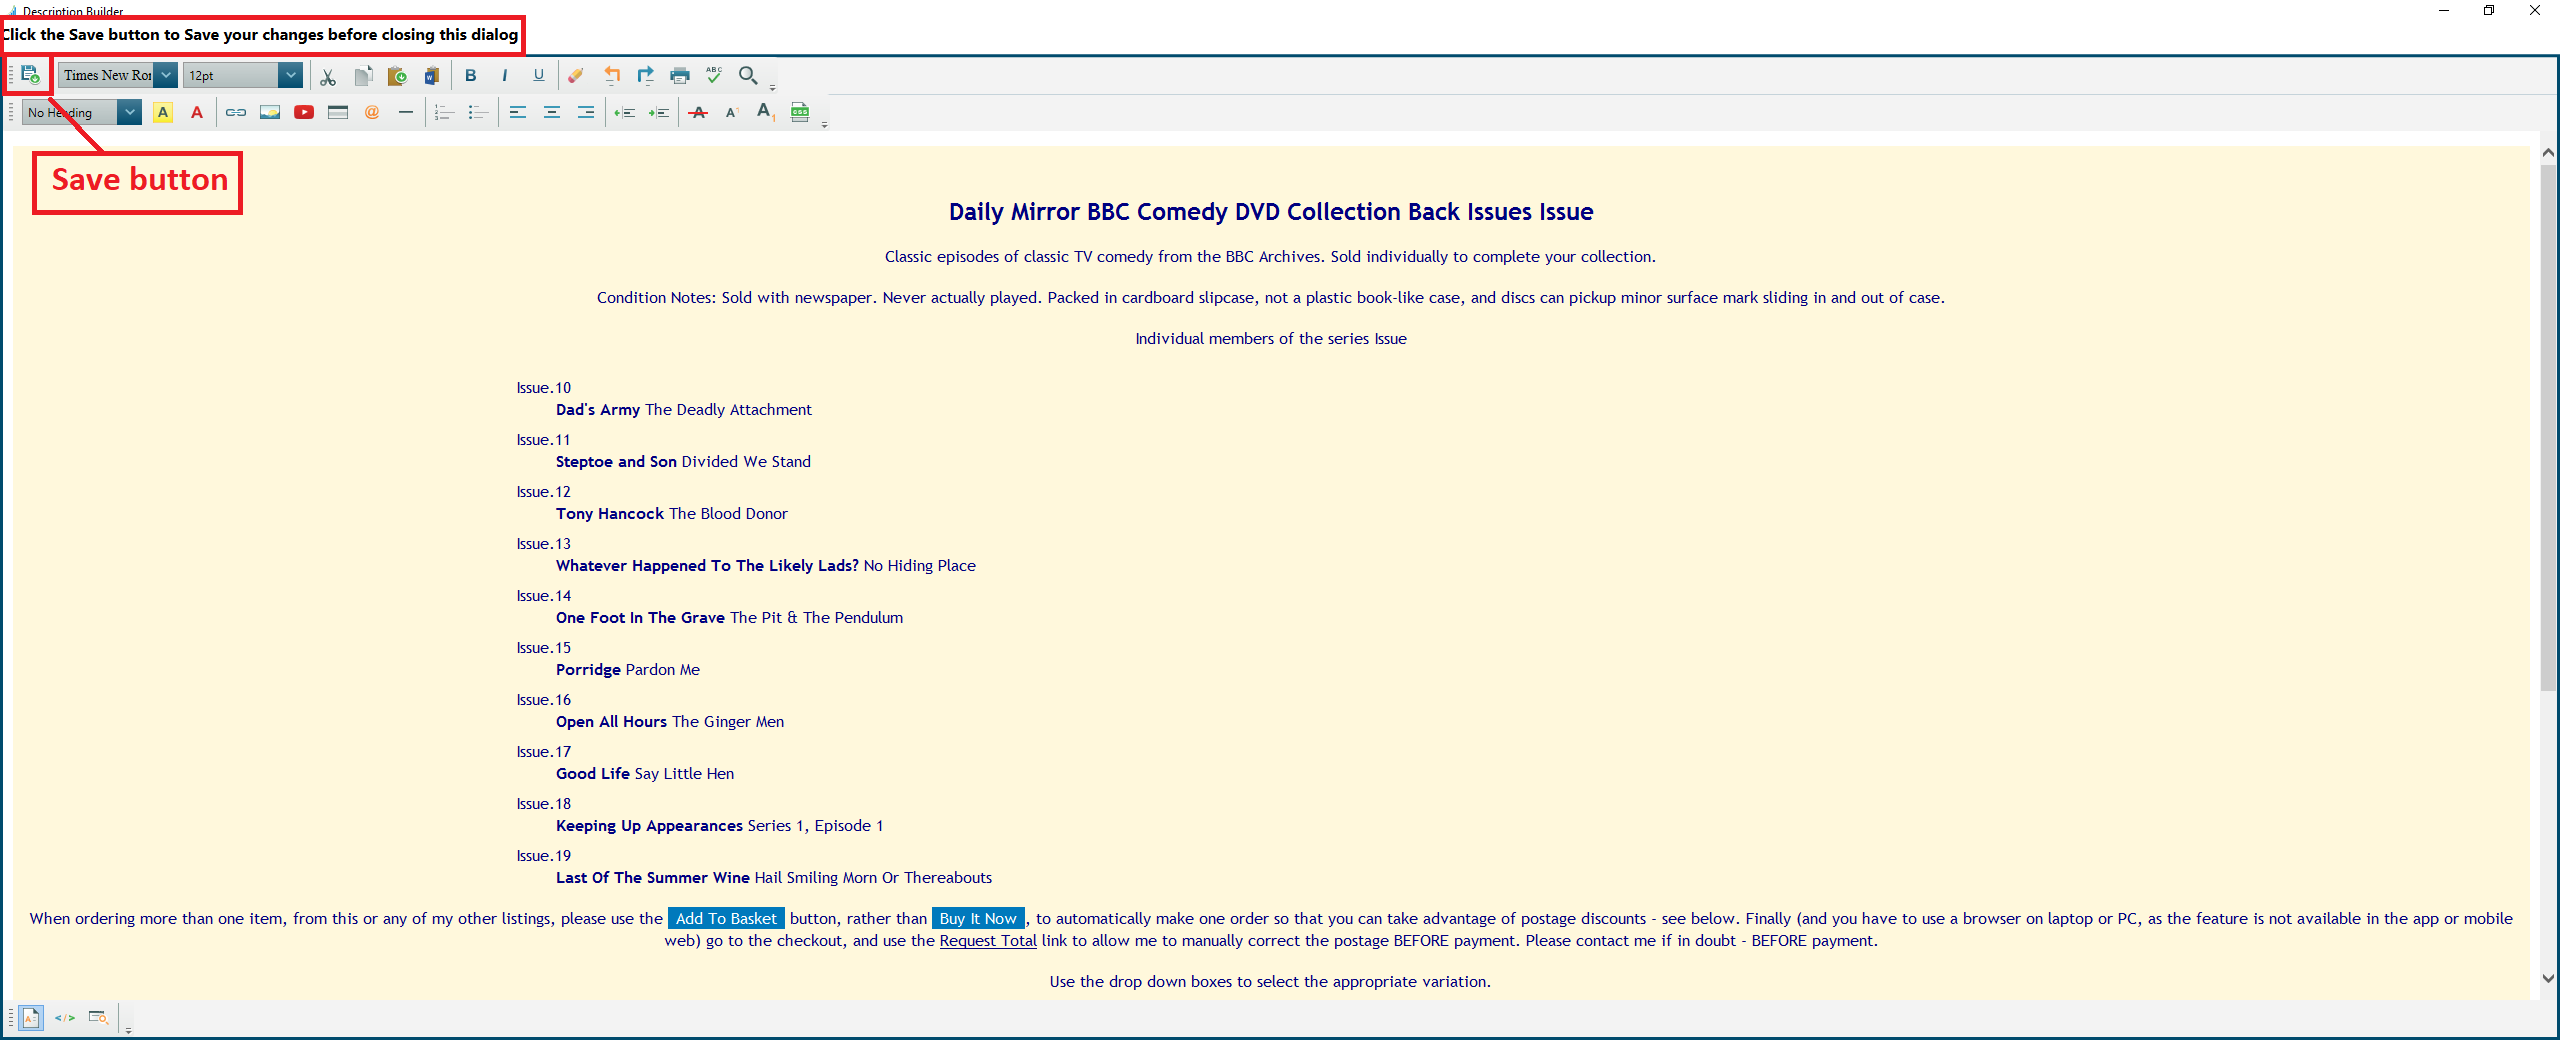Image resolution: width=2560 pixels, height=1040 pixels.
Task: Click the Condition Notes paragraph
Action: (1270, 298)
